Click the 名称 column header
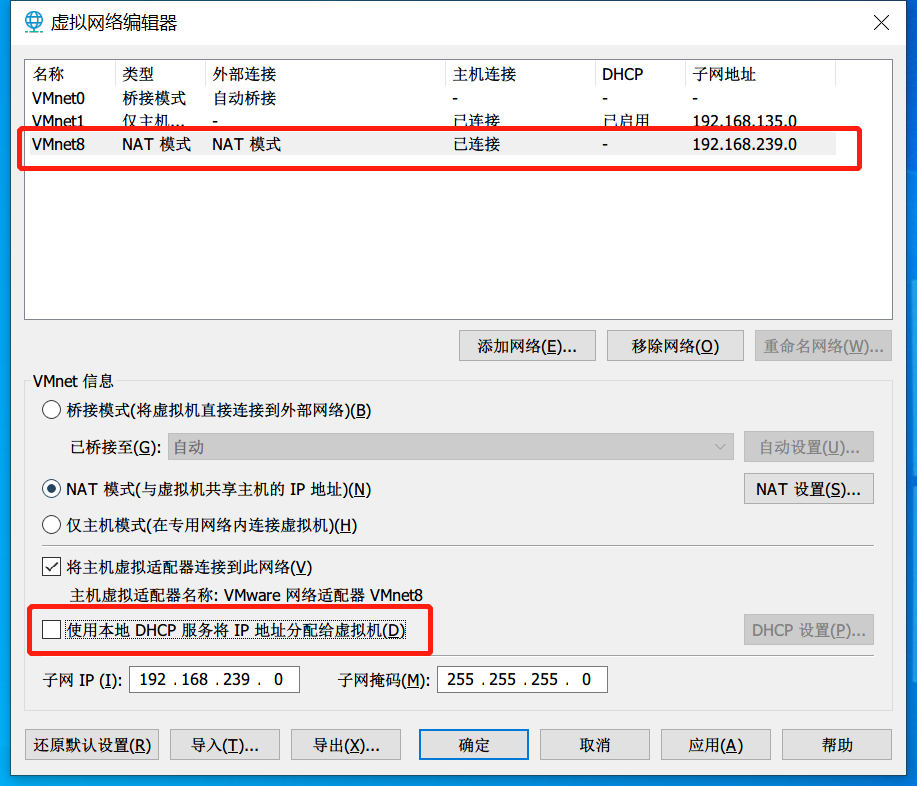Screen dimensions: 917x786 click(70, 74)
